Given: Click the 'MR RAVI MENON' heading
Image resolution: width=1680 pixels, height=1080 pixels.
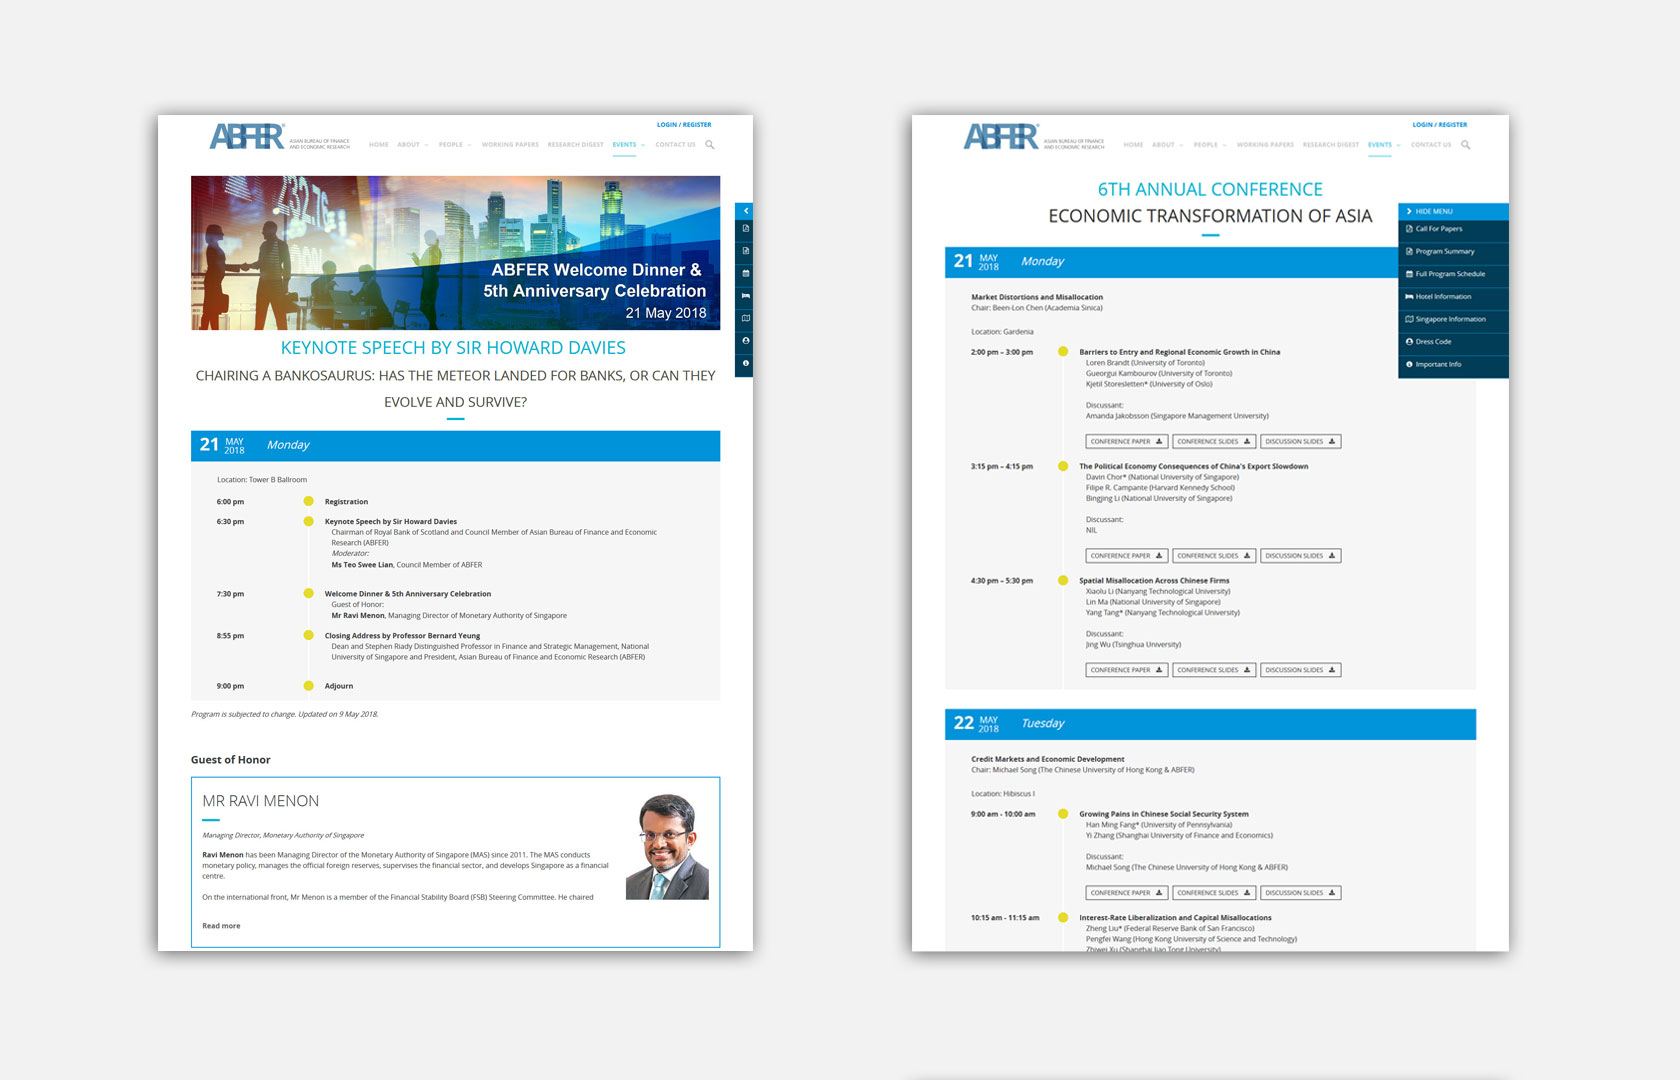Looking at the screenshot, I should [261, 801].
